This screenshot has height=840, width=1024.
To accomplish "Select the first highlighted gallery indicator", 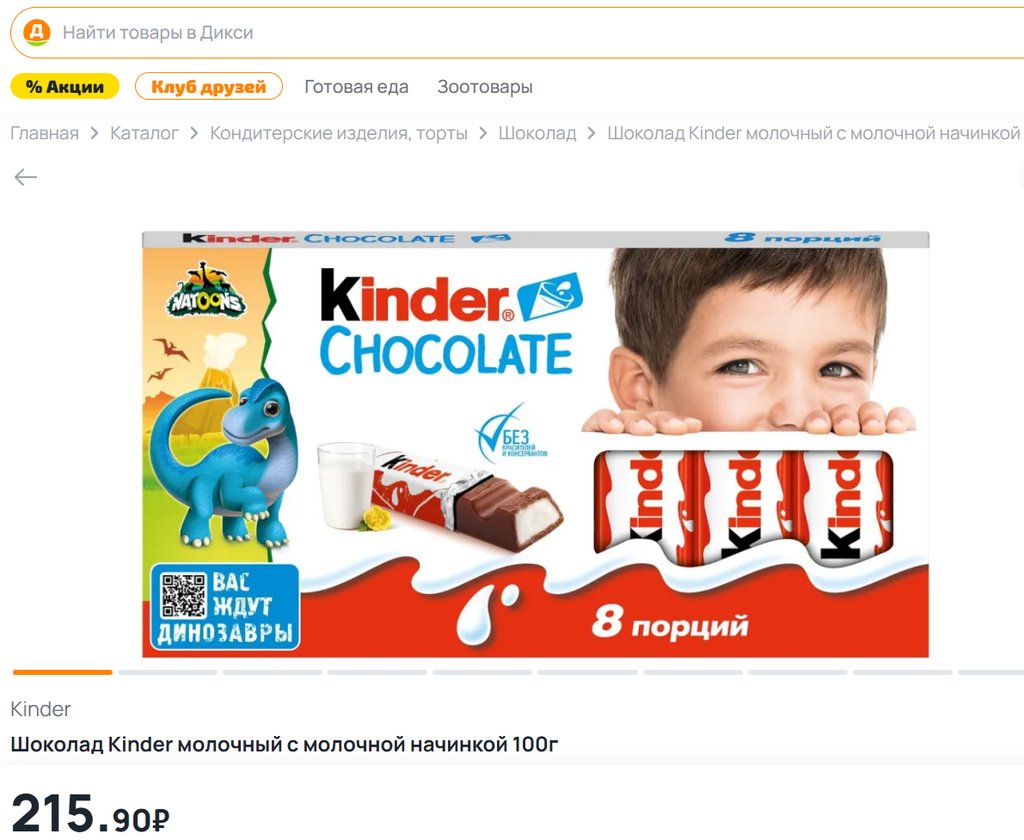I will tap(63, 672).
